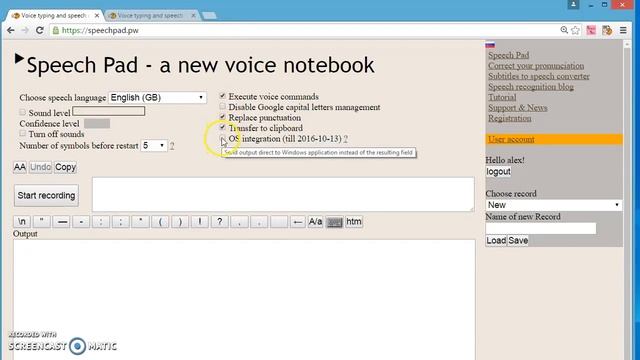Switch to second Voice typing tab
This screenshot has width=640, height=360.
tap(151, 16)
